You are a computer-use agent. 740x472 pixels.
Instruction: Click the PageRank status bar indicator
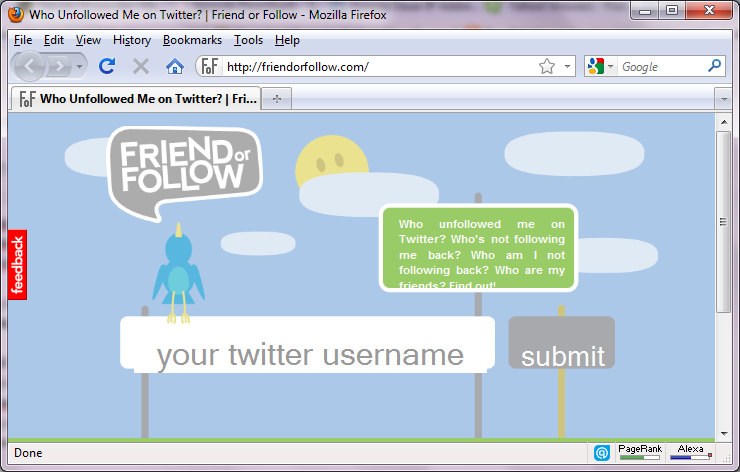click(640, 452)
